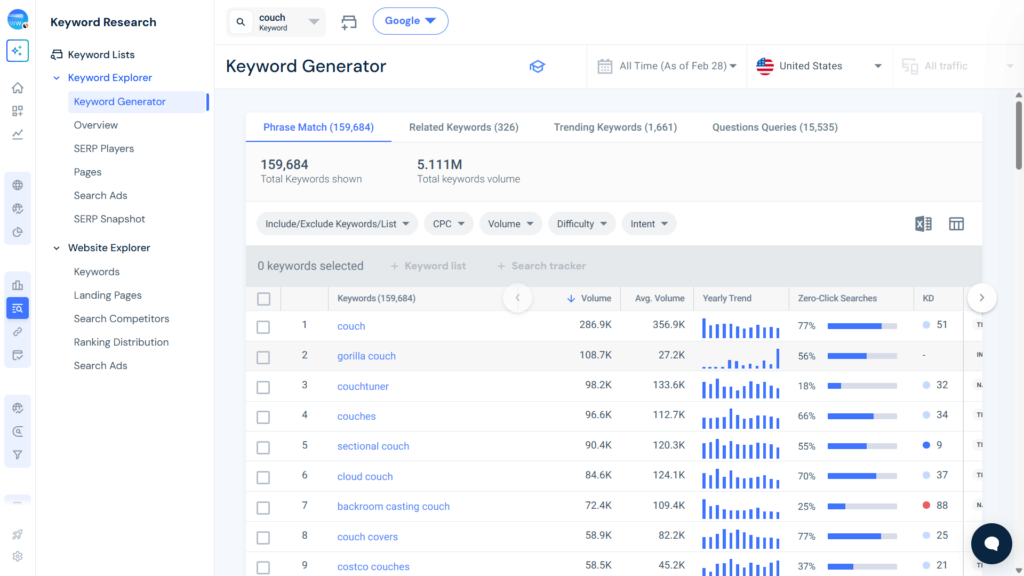The height and width of the screenshot is (576, 1024).
Task: Click the AI sparkle icon below the logo
Action: pyautogui.click(x=18, y=50)
